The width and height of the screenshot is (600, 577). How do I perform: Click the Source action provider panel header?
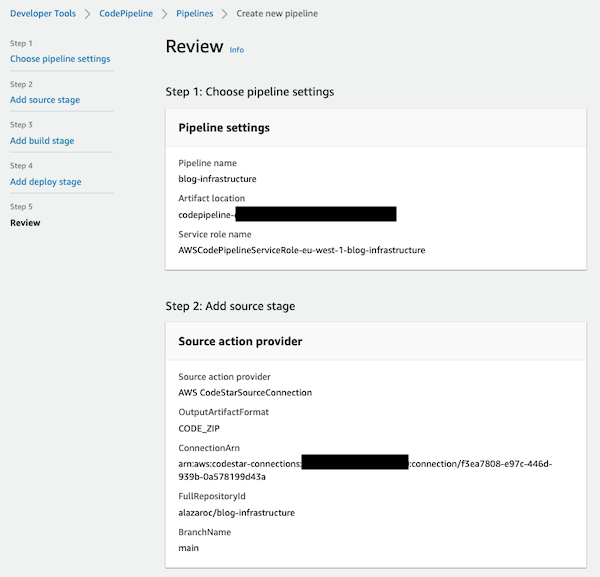tap(376, 341)
